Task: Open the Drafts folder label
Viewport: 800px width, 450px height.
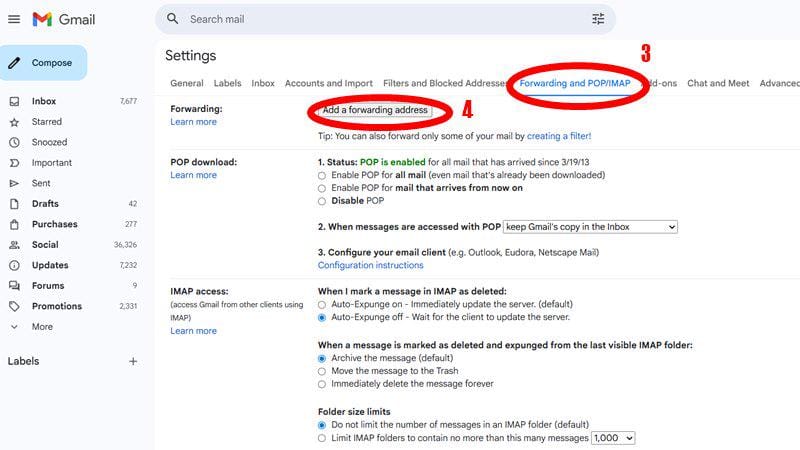Action: click(45, 204)
